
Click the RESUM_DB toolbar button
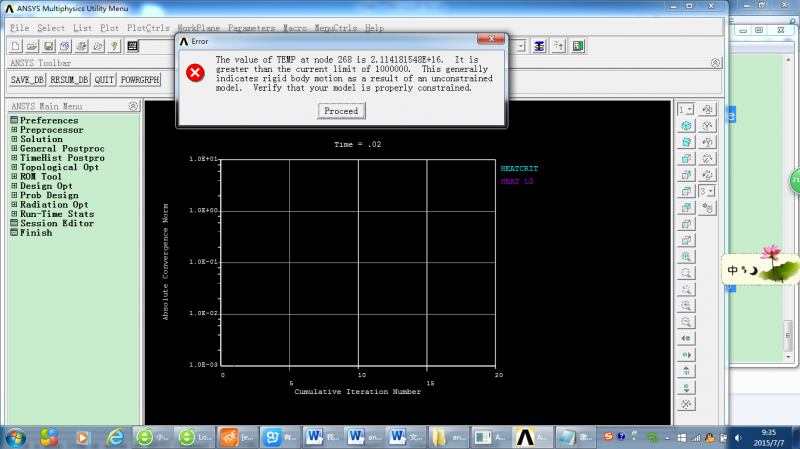click(69, 80)
